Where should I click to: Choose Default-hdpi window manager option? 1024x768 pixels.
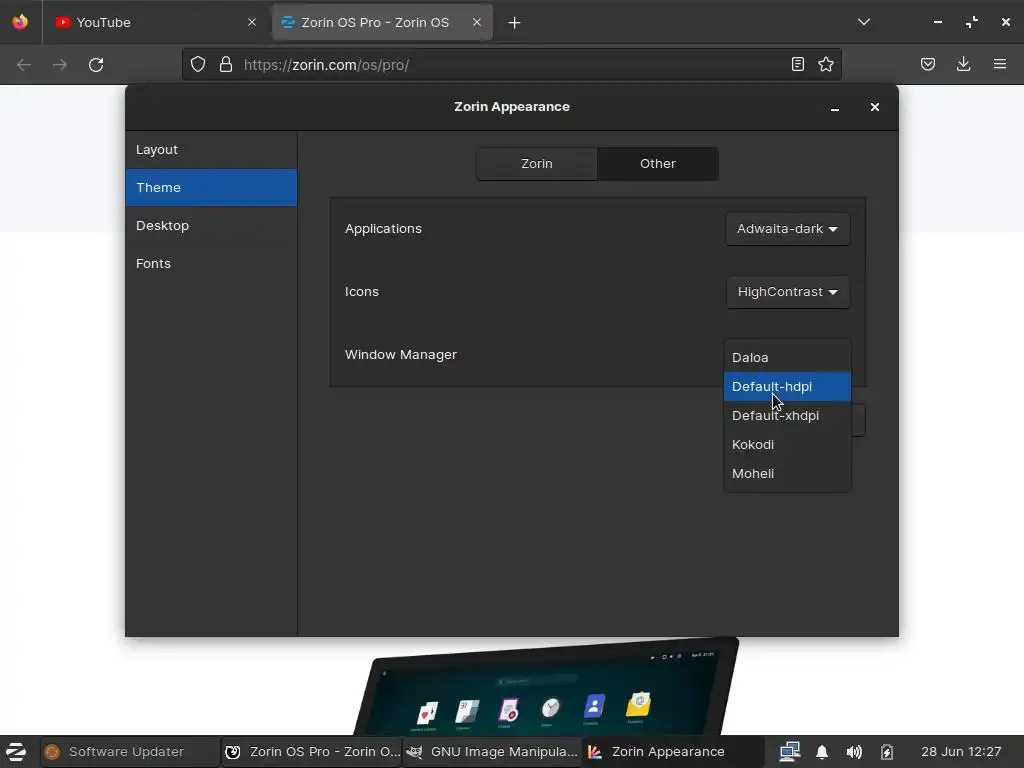(788, 387)
